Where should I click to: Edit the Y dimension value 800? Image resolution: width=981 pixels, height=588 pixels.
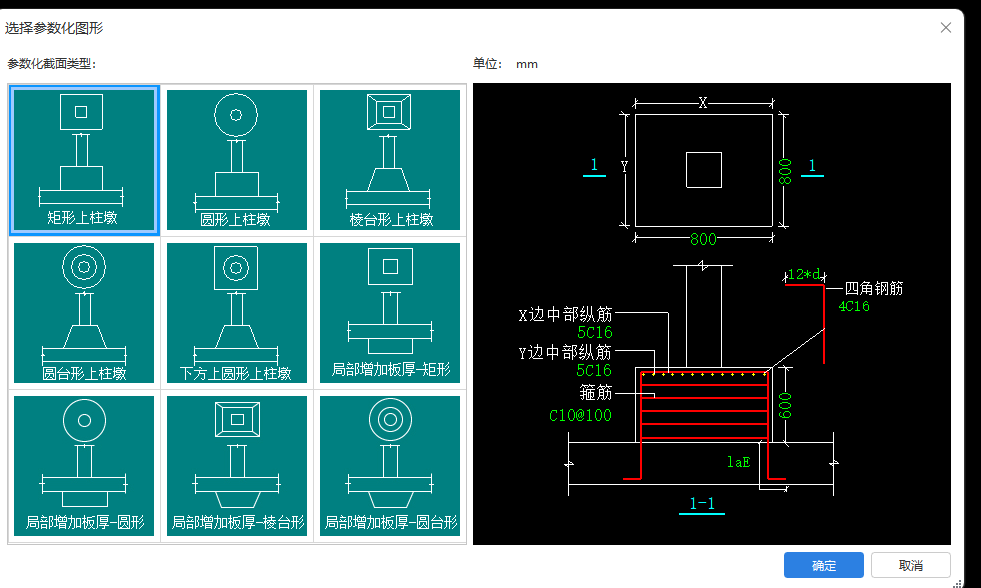[785, 171]
